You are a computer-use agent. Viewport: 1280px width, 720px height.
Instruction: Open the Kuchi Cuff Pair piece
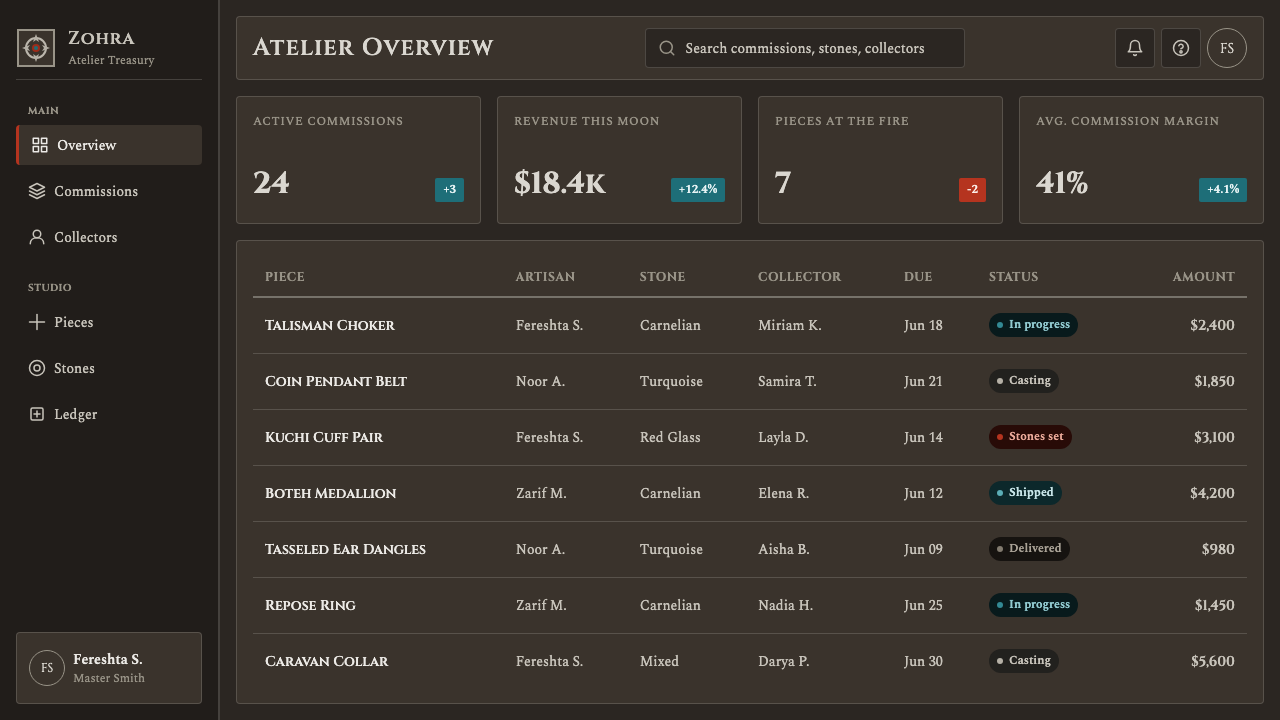324,437
